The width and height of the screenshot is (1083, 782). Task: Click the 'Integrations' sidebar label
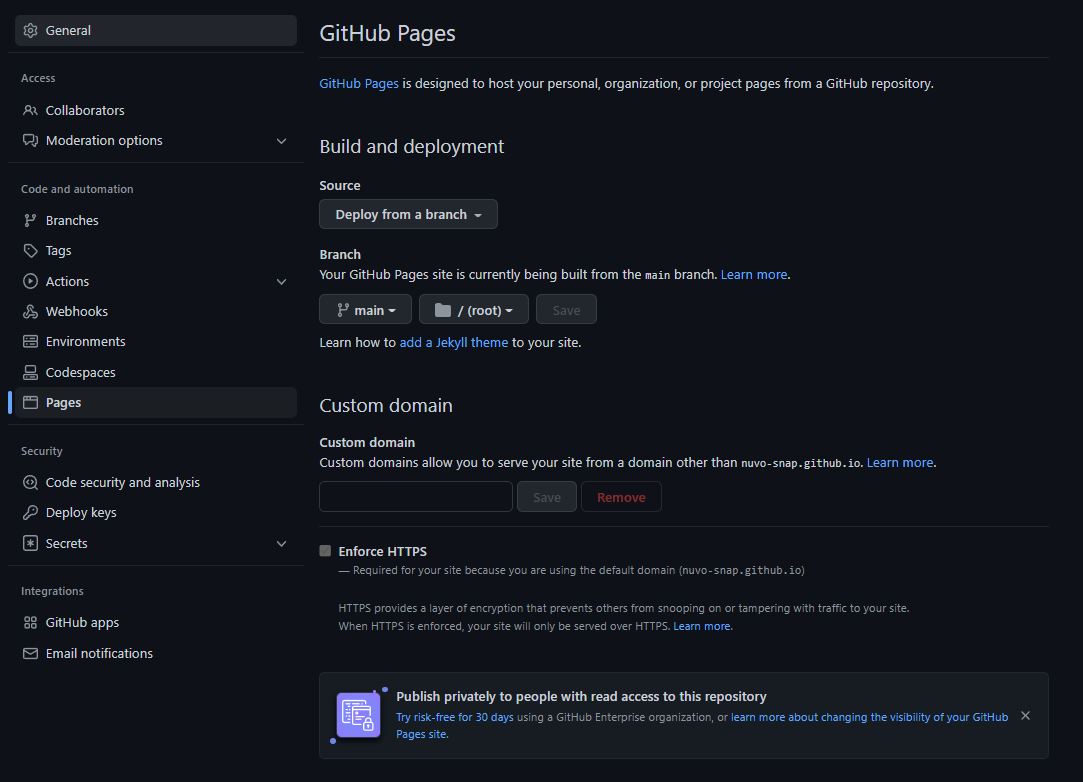(x=52, y=591)
